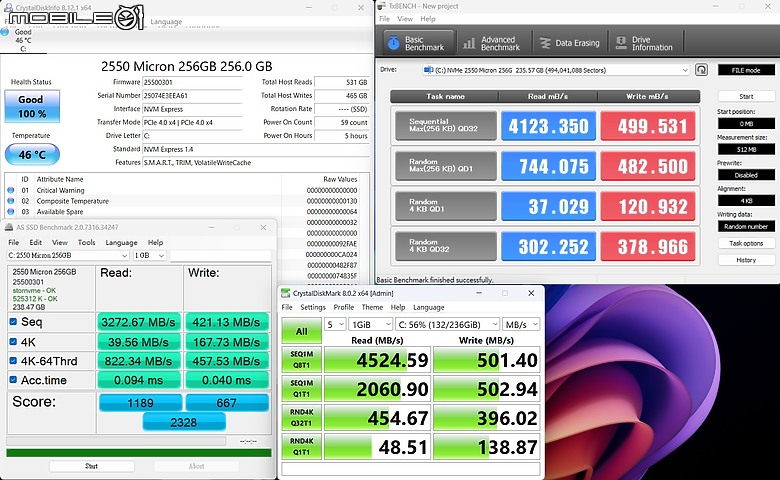Image resolution: width=780 pixels, height=480 pixels.
Task: Click the 4524.59 sequential read result
Action: (378, 360)
